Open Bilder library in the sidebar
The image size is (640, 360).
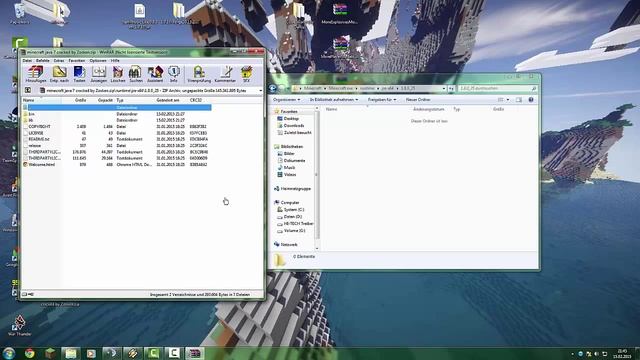(x=289, y=153)
